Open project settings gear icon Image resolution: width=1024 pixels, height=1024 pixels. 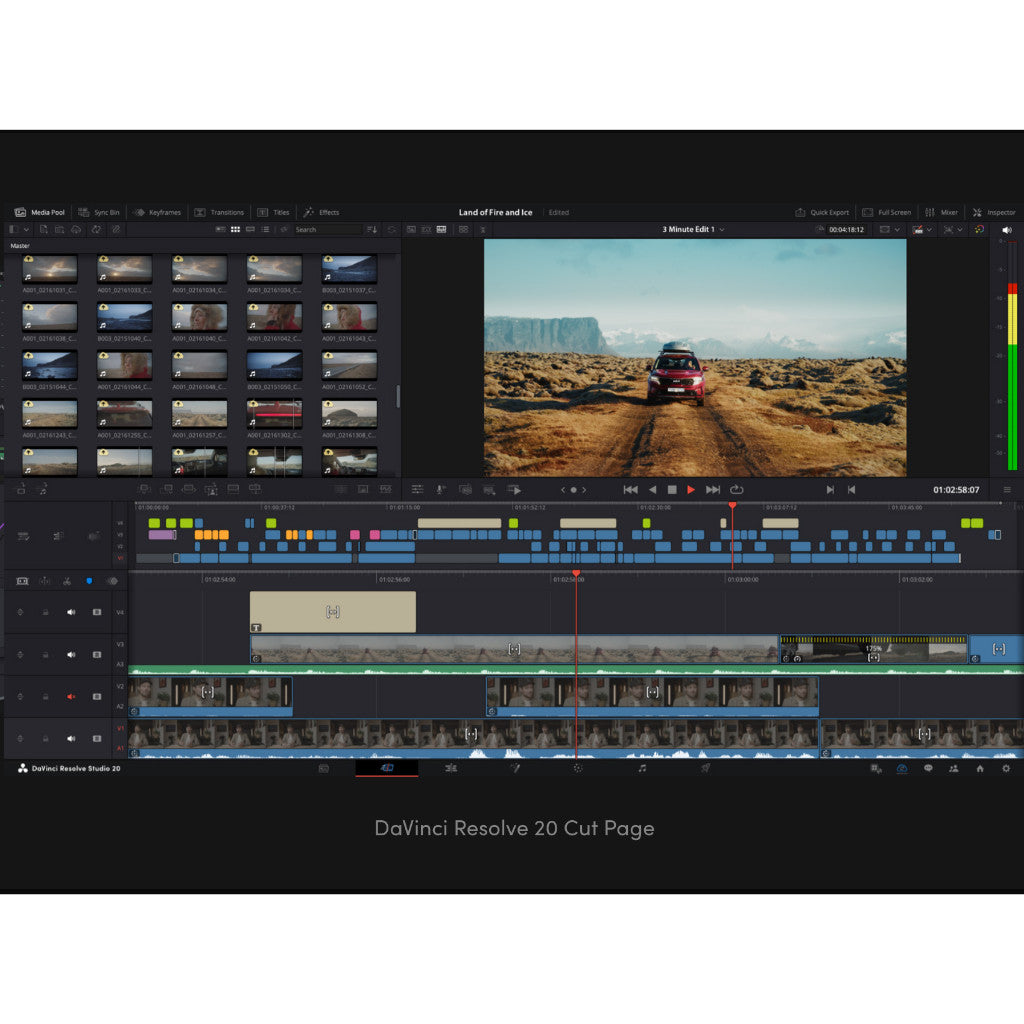point(1006,769)
